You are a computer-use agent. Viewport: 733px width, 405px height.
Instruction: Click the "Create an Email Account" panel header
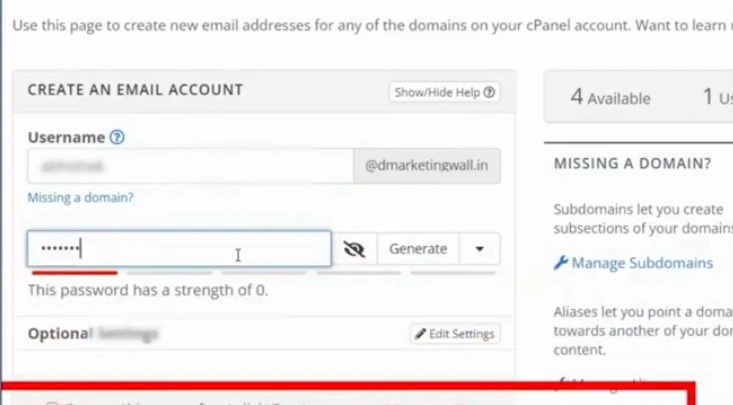click(136, 90)
